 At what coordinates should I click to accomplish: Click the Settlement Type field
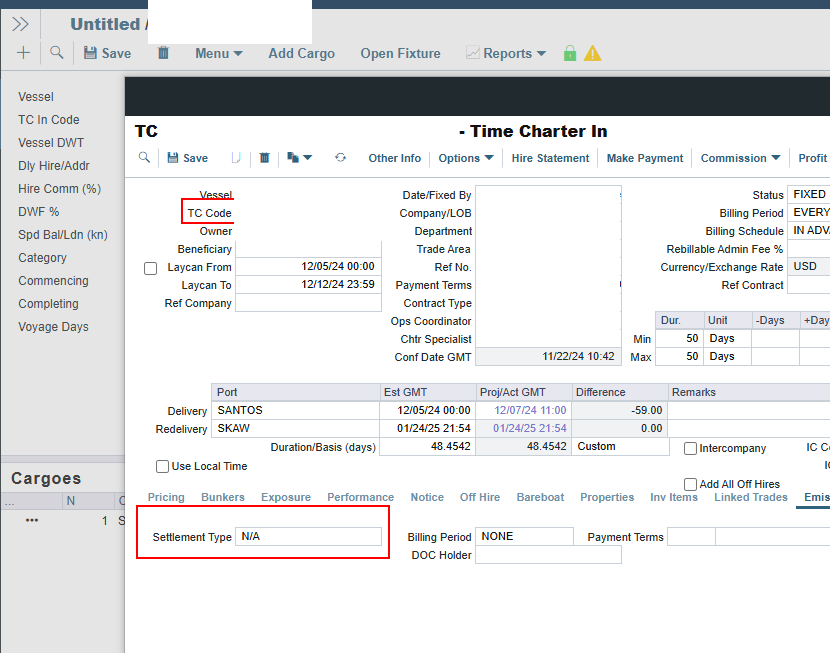308,537
